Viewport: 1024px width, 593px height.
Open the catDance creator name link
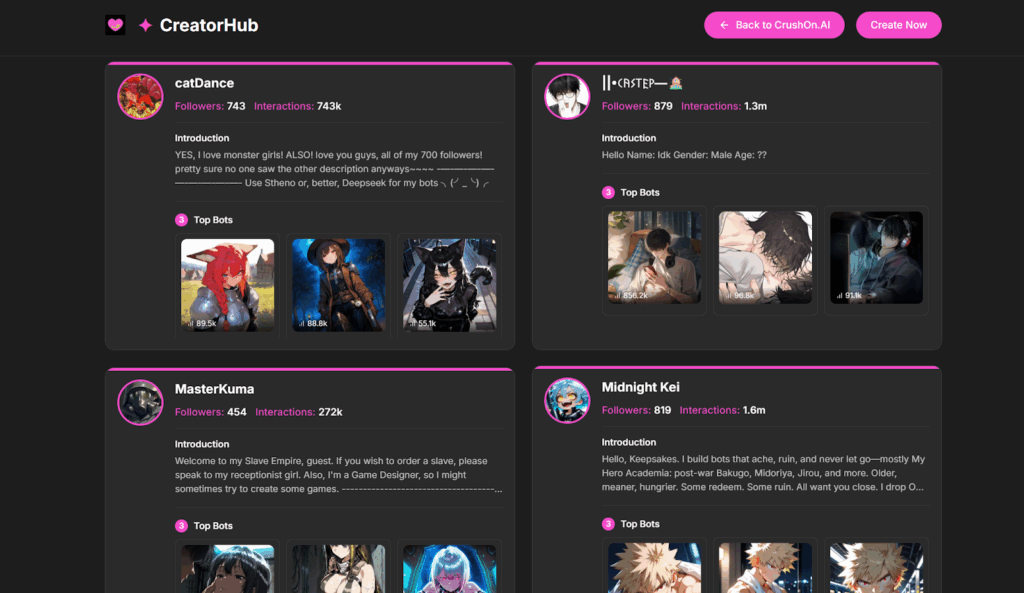coord(204,83)
